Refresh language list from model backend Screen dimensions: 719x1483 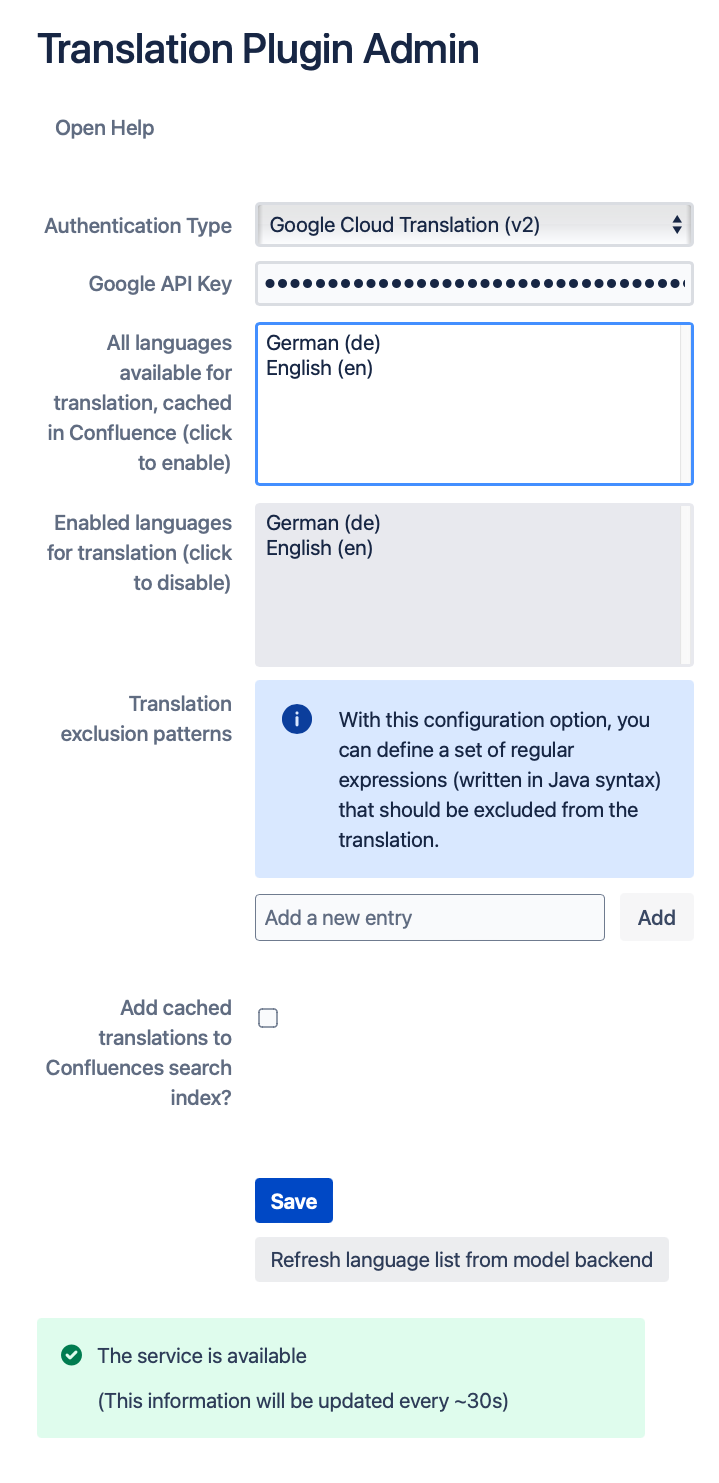(x=462, y=1259)
